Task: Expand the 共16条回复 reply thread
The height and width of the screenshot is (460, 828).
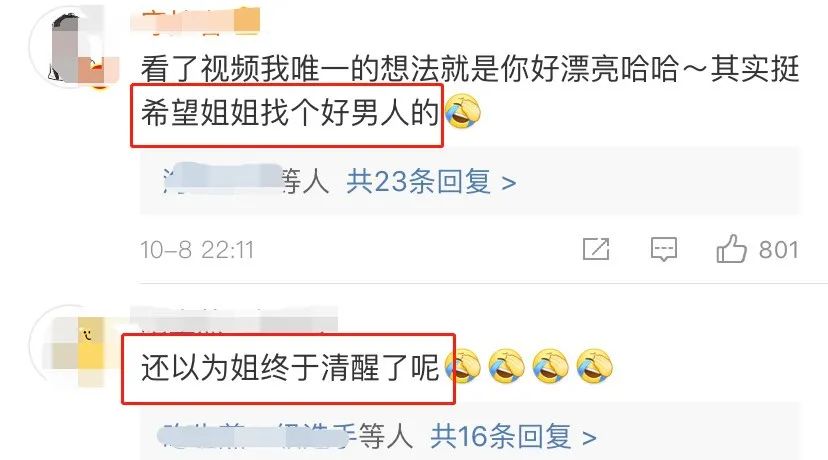Action: (x=513, y=437)
